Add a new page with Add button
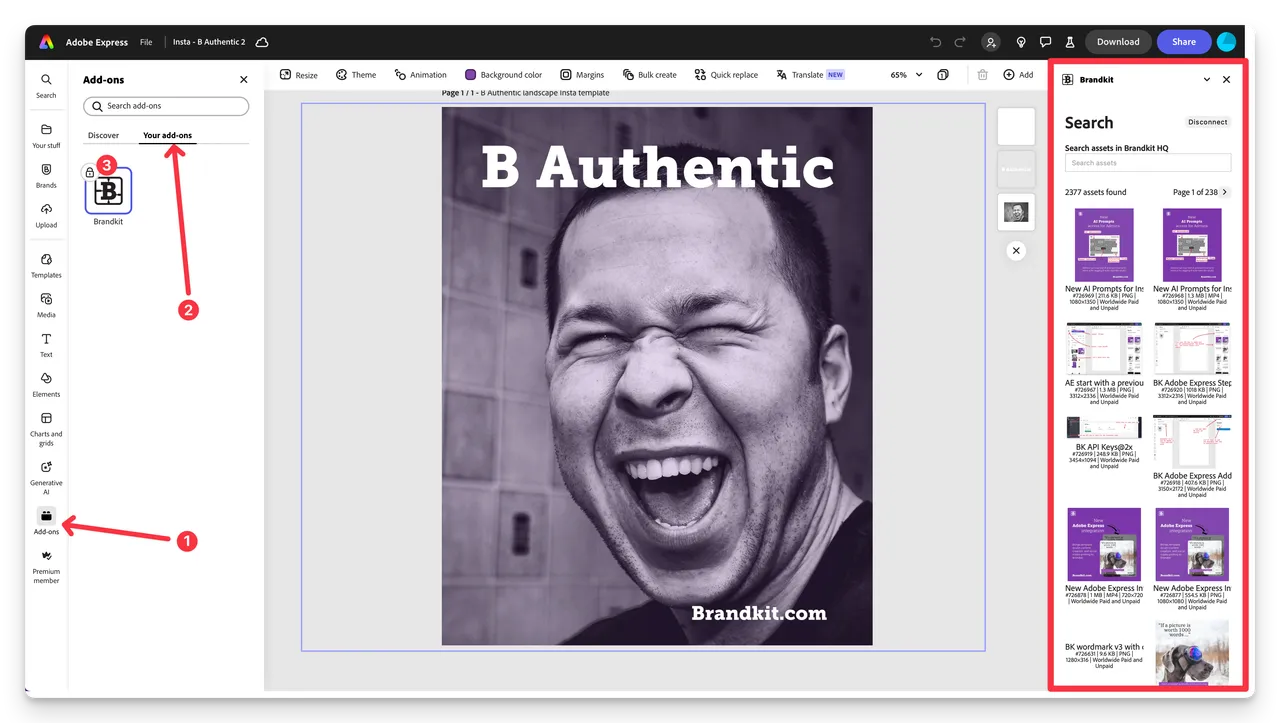Viewport: 1280px width, 723px height. point(1018,75)
